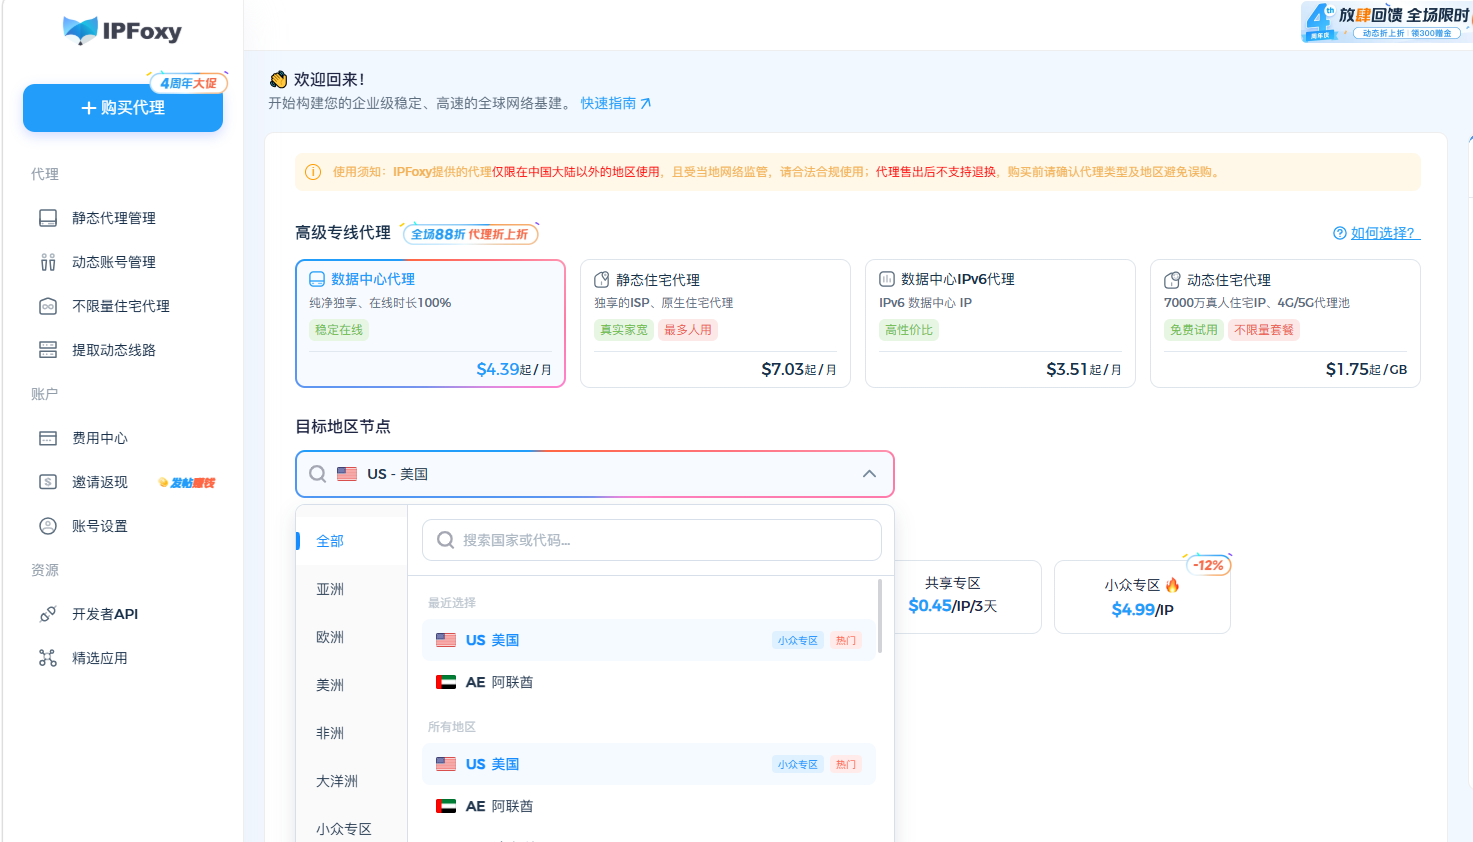Select the dynamic residential proxy (动态住宅代理) card

(1285, 323)
